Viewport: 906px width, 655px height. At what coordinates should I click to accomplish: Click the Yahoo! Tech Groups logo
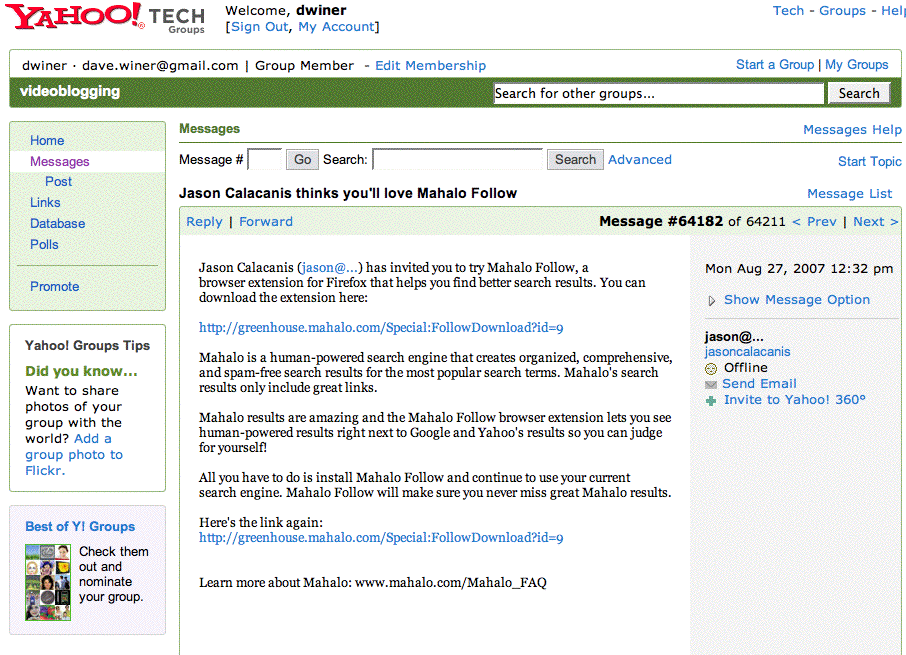105,17
